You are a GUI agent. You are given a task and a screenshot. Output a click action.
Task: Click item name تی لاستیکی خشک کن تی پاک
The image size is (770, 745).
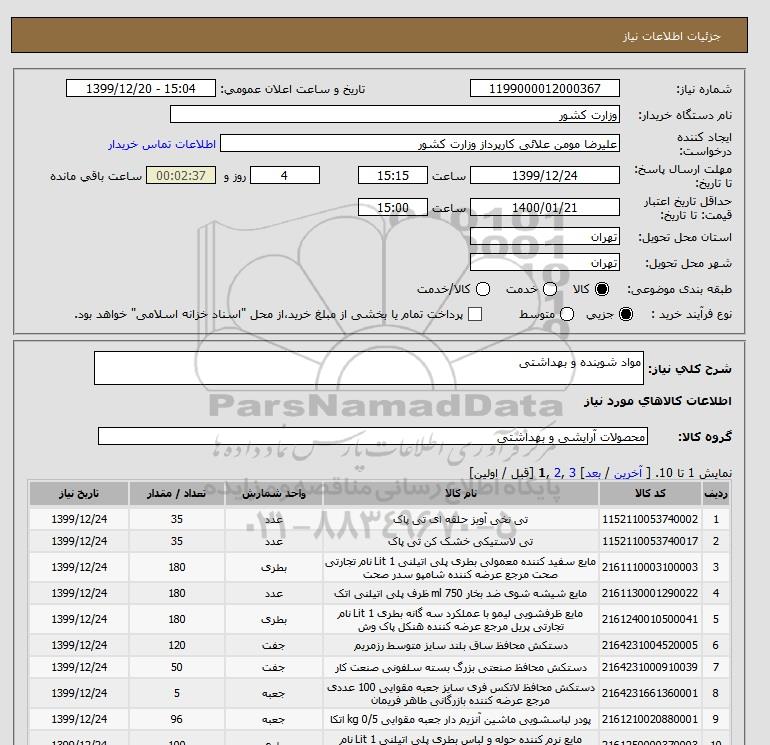[461, 541]
